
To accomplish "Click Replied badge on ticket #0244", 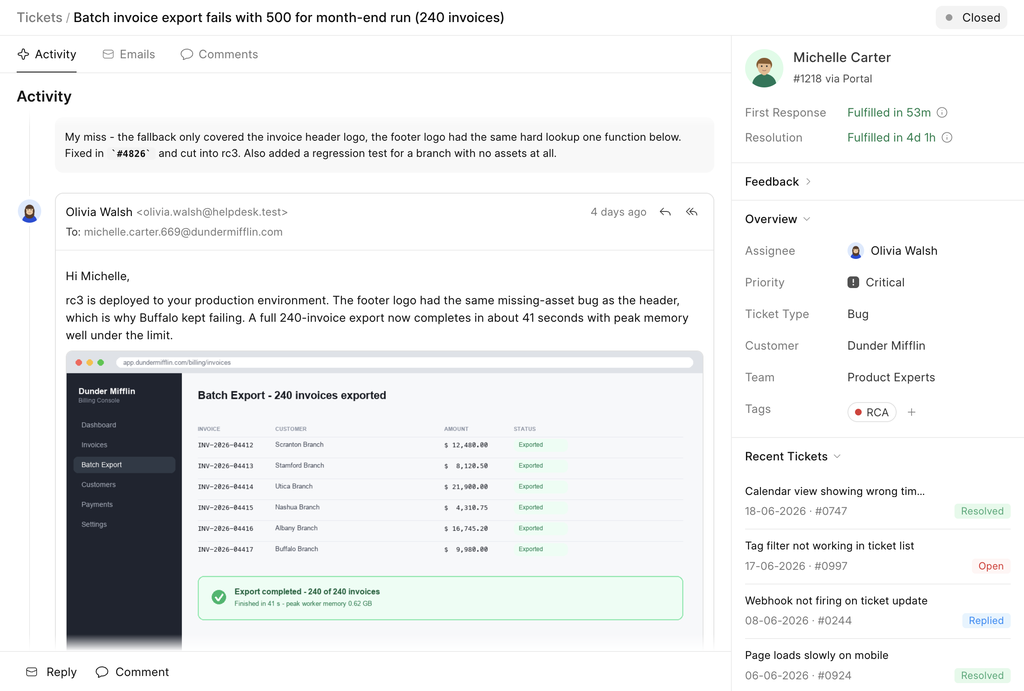I will pyautogui.click(x=985, y=620).
